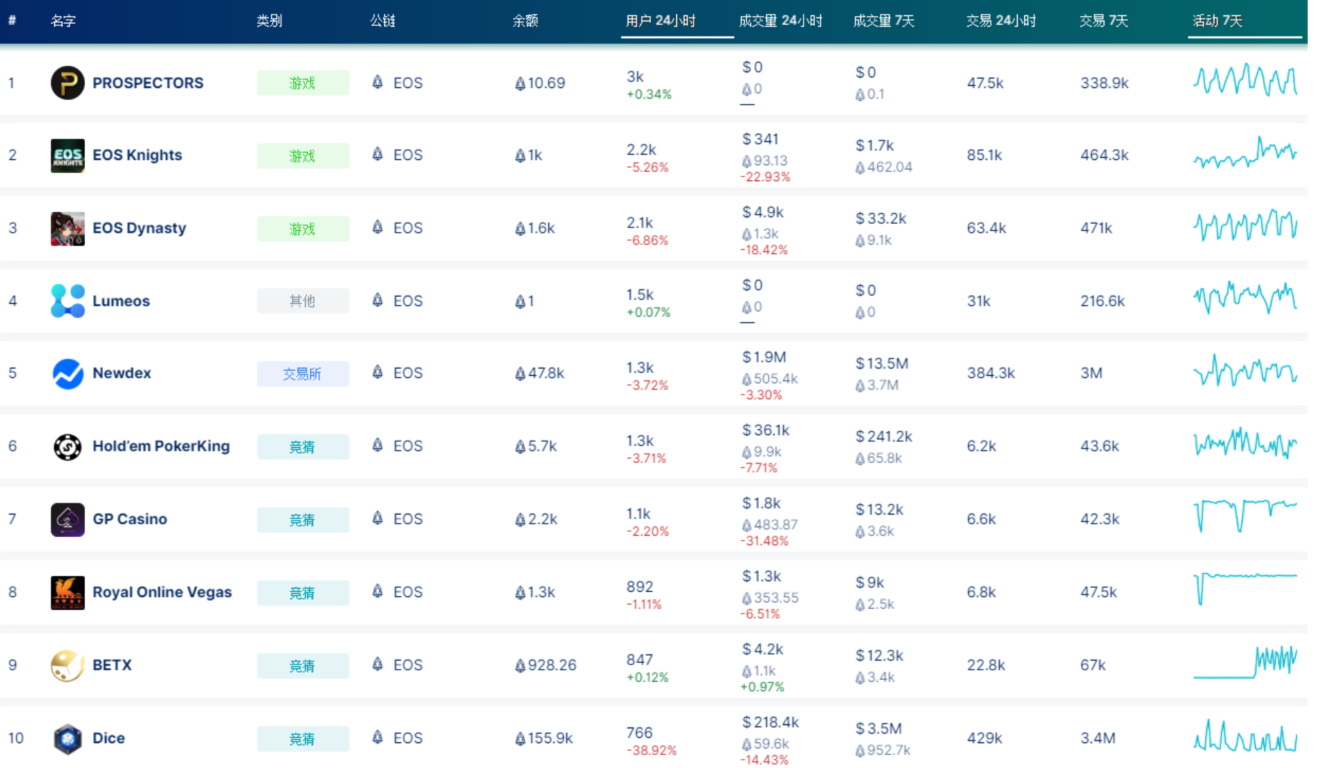The image size is (1321, 768).
Task: Sort table by 交易 7天 column
Action: coord(1104,20)
